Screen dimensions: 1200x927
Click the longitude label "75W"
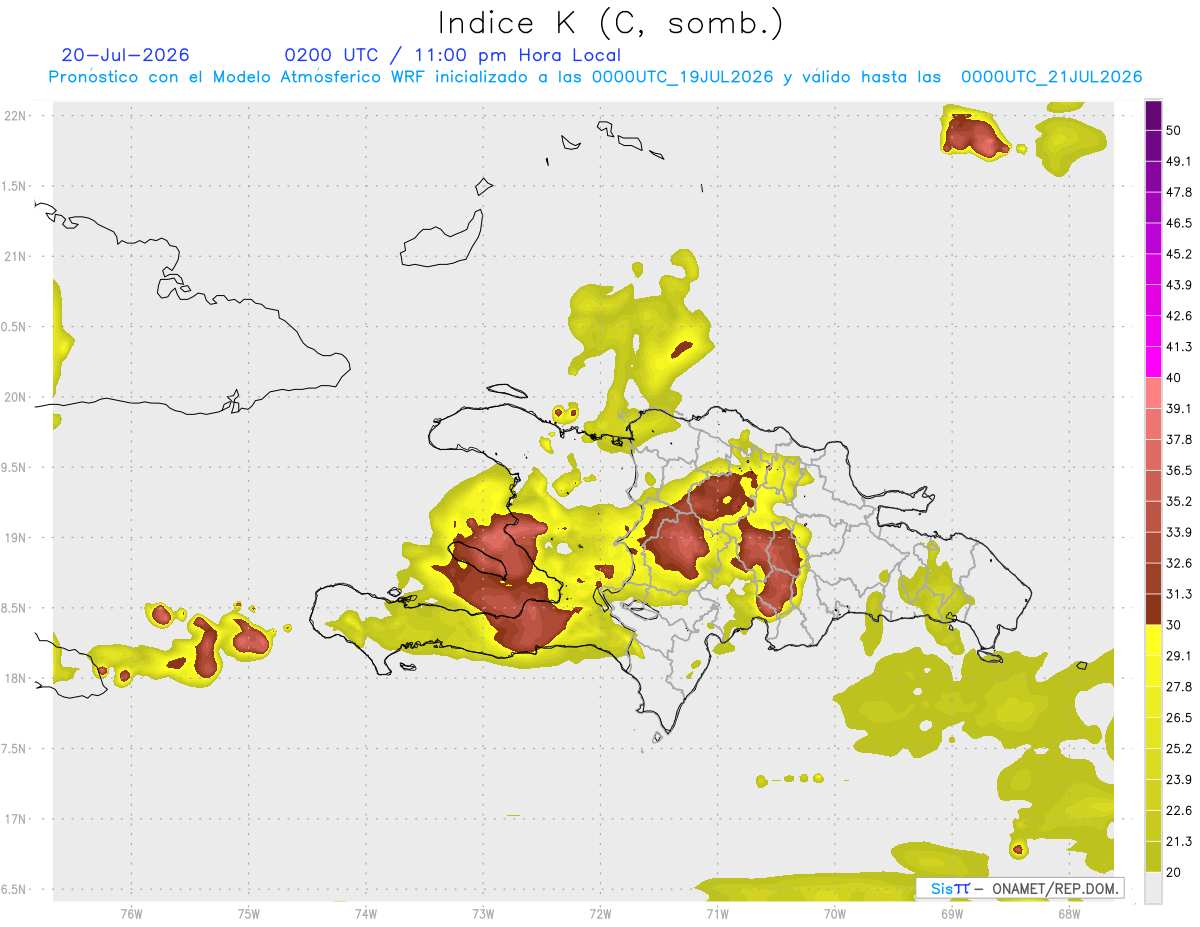pos(249,913)
